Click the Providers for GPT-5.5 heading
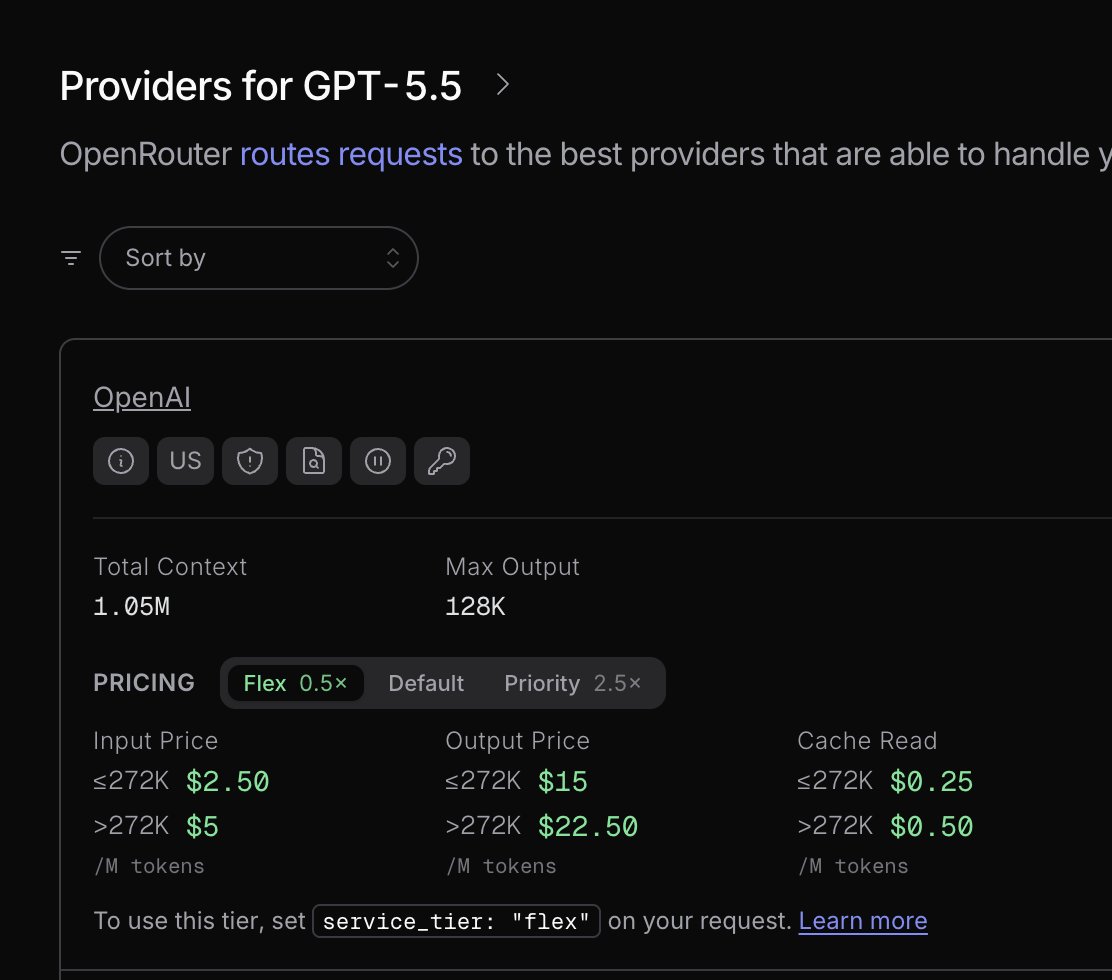 (x=260, y=86)
